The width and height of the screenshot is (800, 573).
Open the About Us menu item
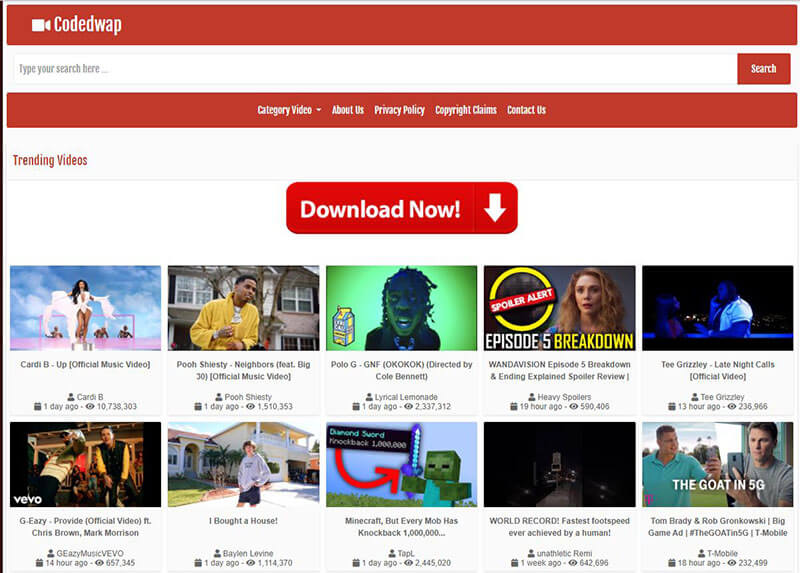348,110
